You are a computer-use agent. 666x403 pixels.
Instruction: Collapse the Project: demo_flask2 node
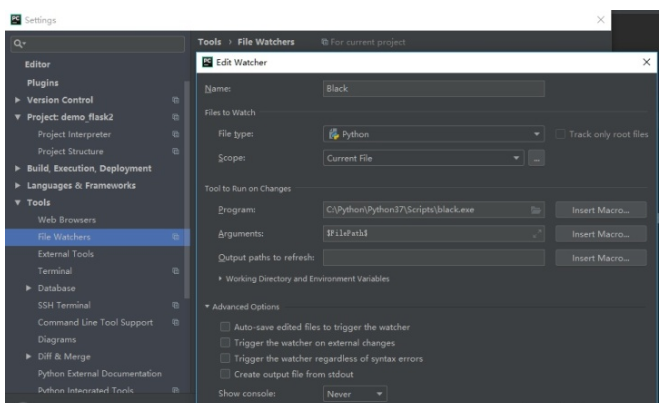17,117
